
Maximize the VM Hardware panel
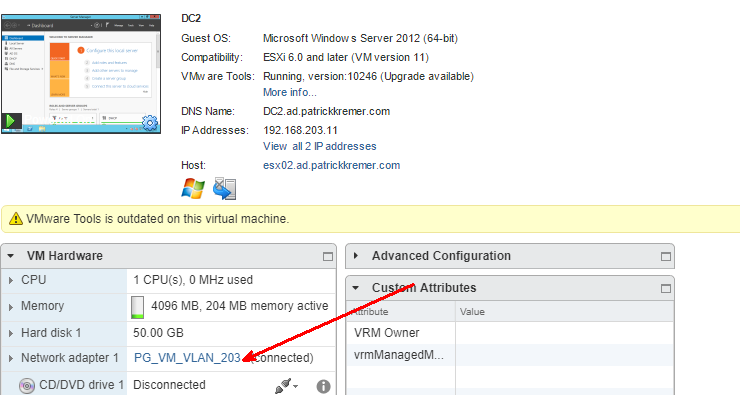coord(328,257)
